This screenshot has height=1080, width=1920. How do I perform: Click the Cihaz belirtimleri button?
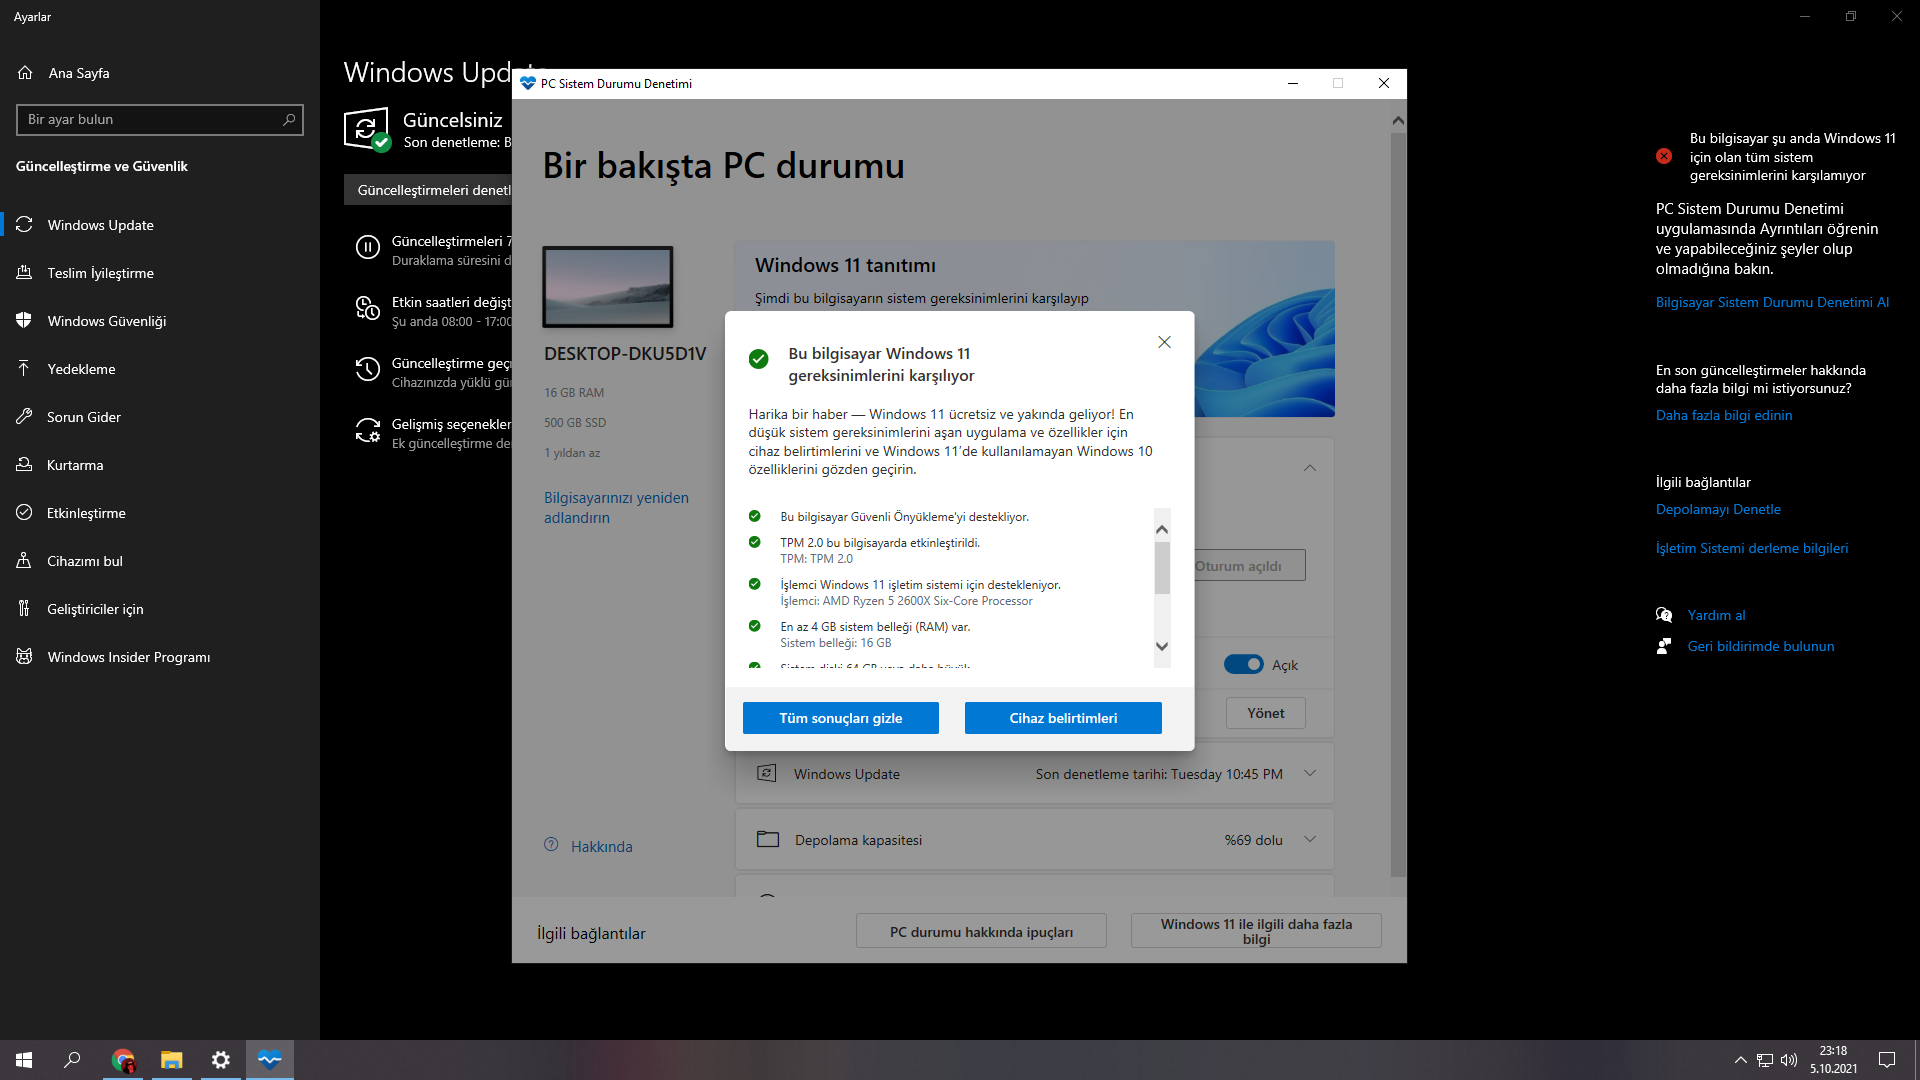[x=1063, y=718]
